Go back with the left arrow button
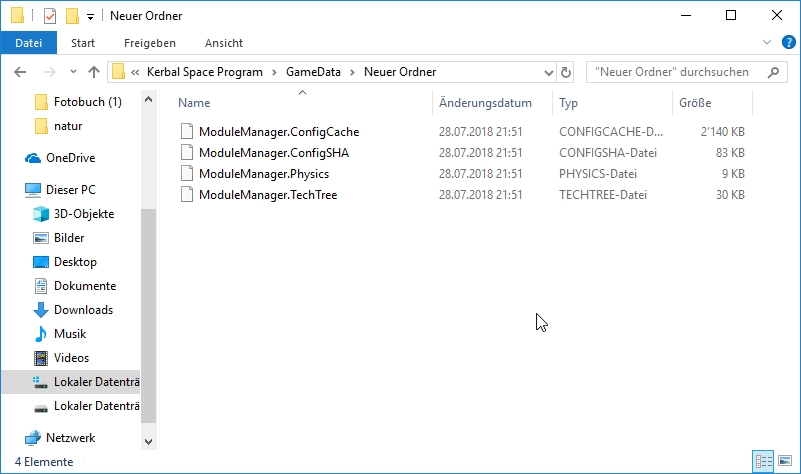The height and width of the screenshot is (474, 801). pyautogui.click(x=21, y=72)
